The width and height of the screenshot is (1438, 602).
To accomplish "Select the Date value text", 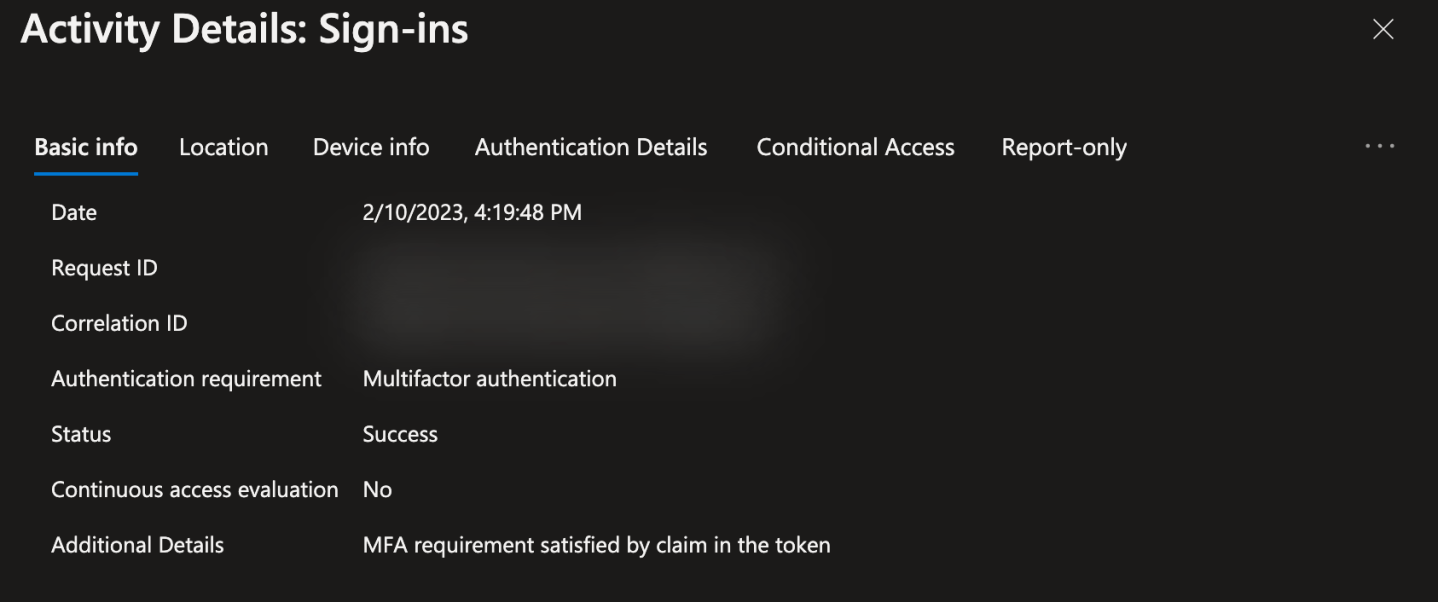I will [471, 212].
